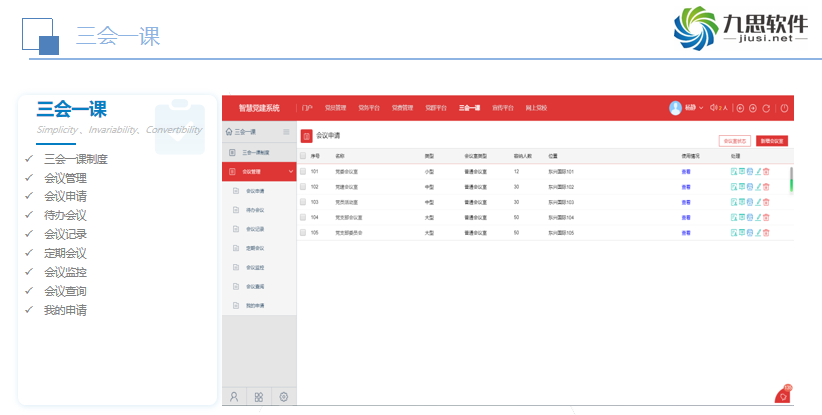Click the power/logout icon in header
The image size is (822, 415).
(784, 108)
